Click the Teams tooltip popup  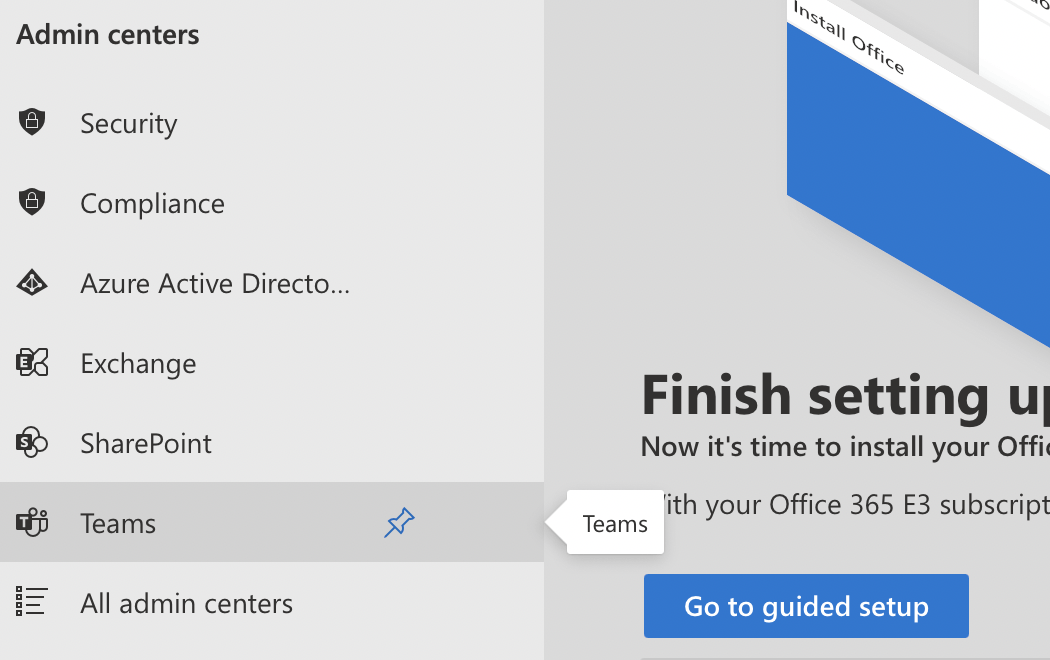[x=615, y=523]
